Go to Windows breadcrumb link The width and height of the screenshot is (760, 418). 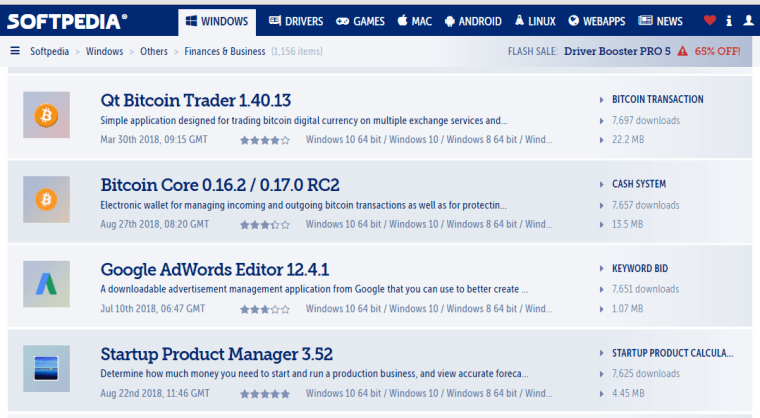coord(104,51)
